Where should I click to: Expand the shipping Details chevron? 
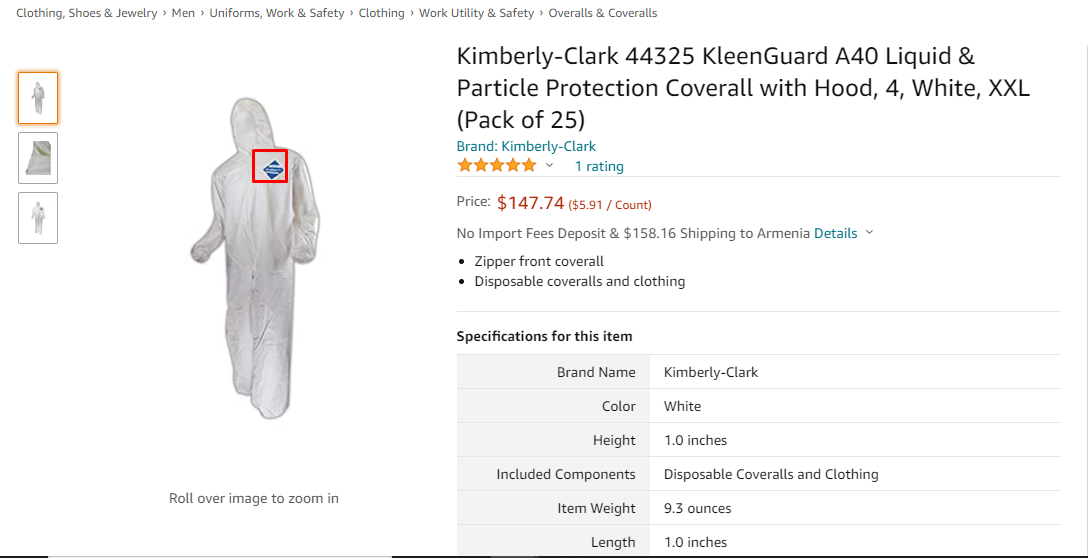tap(869, 233)
